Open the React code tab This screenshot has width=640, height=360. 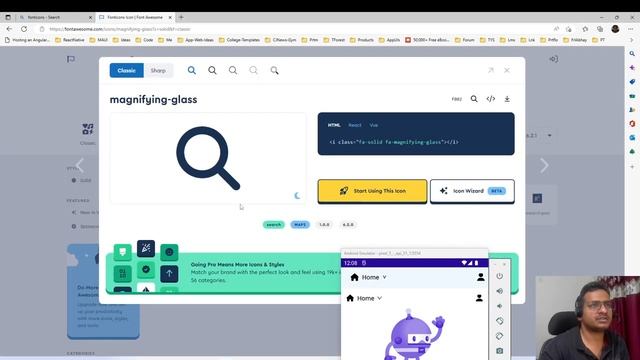[x=355, y=125]
